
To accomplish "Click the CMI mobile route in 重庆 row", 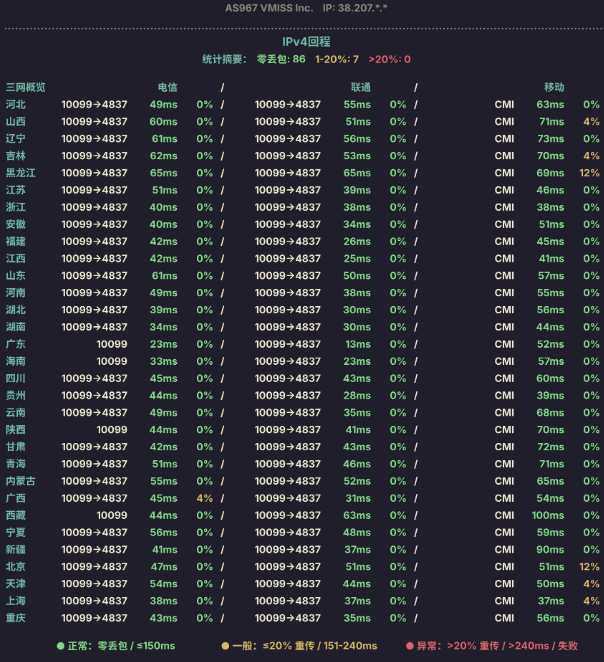I will pos(504,618).
